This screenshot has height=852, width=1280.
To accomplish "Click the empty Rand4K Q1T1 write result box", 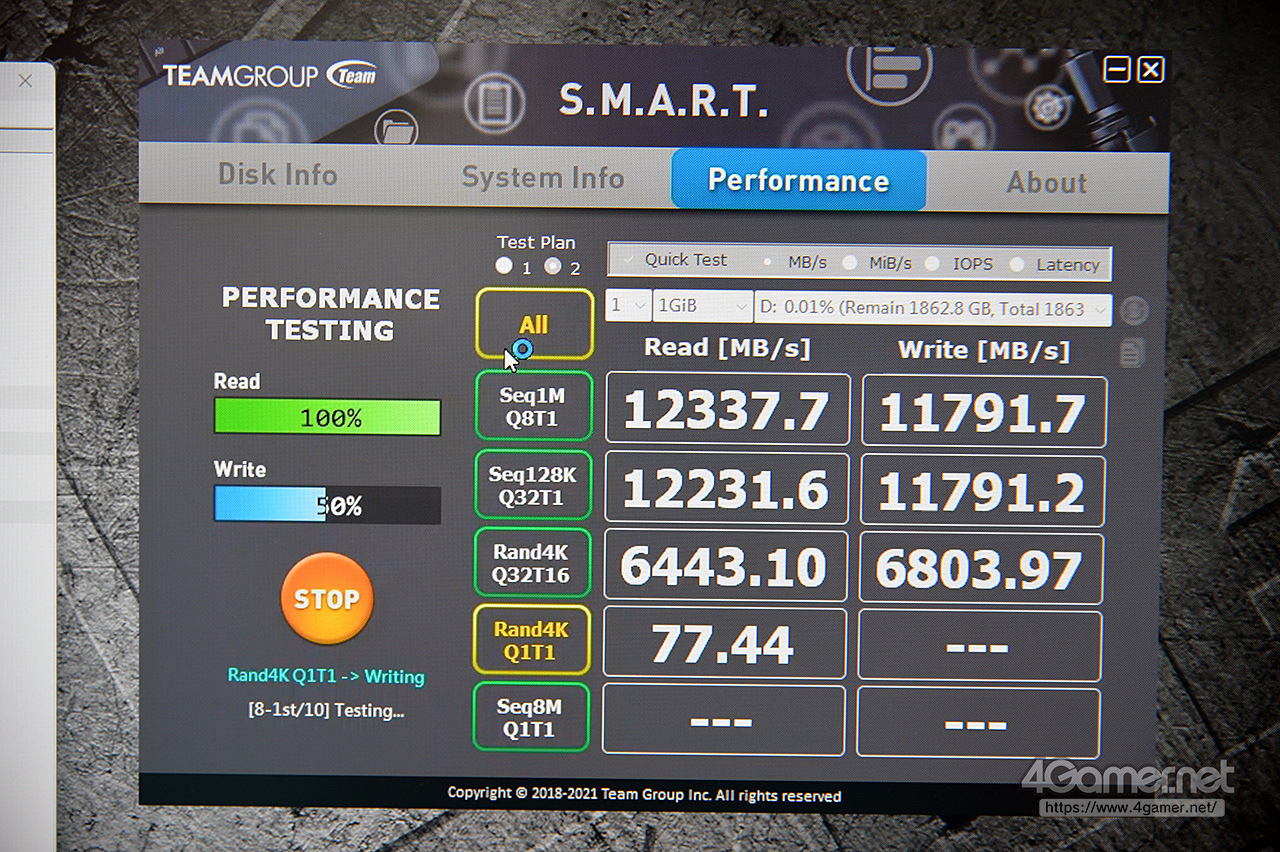I will click(980, 646).
